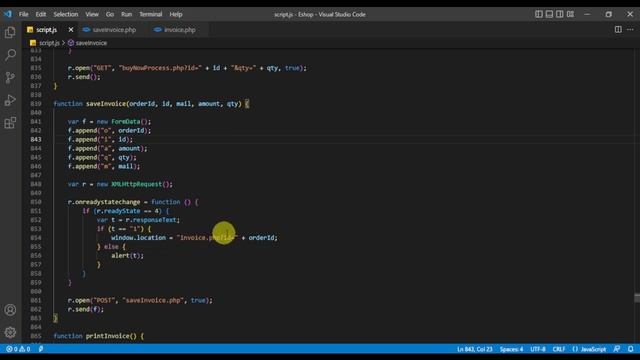This screenshot has height=360, width=640.
Task: Open the notifications bell
Action: 631,349
